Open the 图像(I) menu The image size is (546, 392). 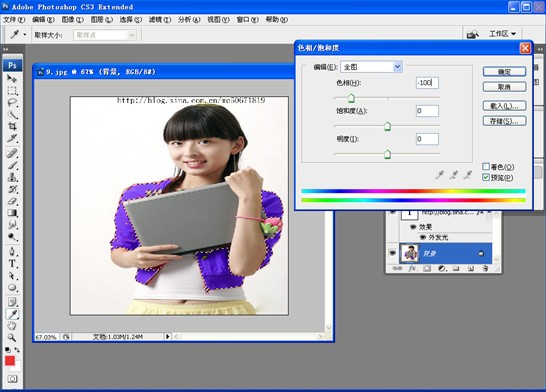pyautogui.click(x=72, y=19)
